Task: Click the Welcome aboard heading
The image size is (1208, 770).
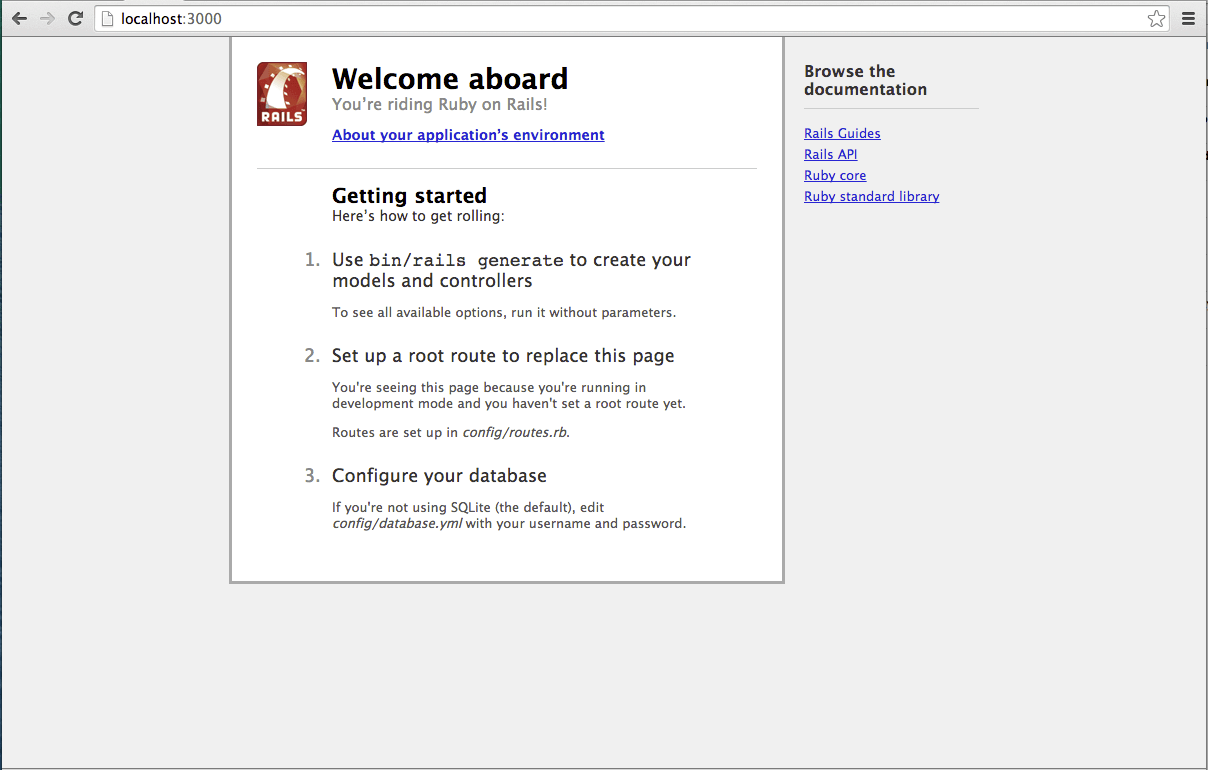Action: click(x=450, y=79)
